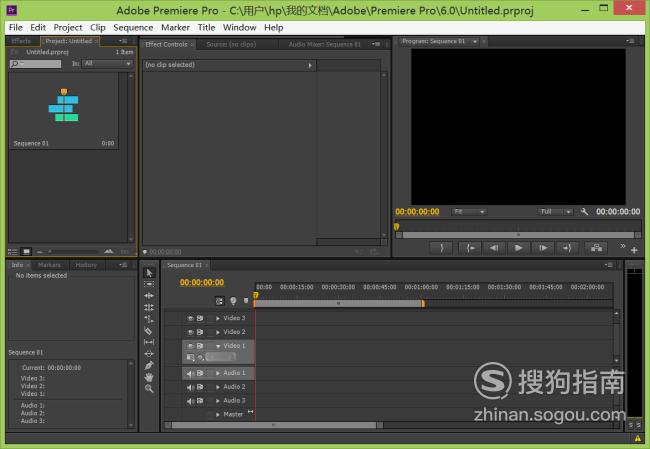The width and height of the screenshot is (650, 449).
Task: Expand the Audio 1 track
Action: tap(218, 373)
